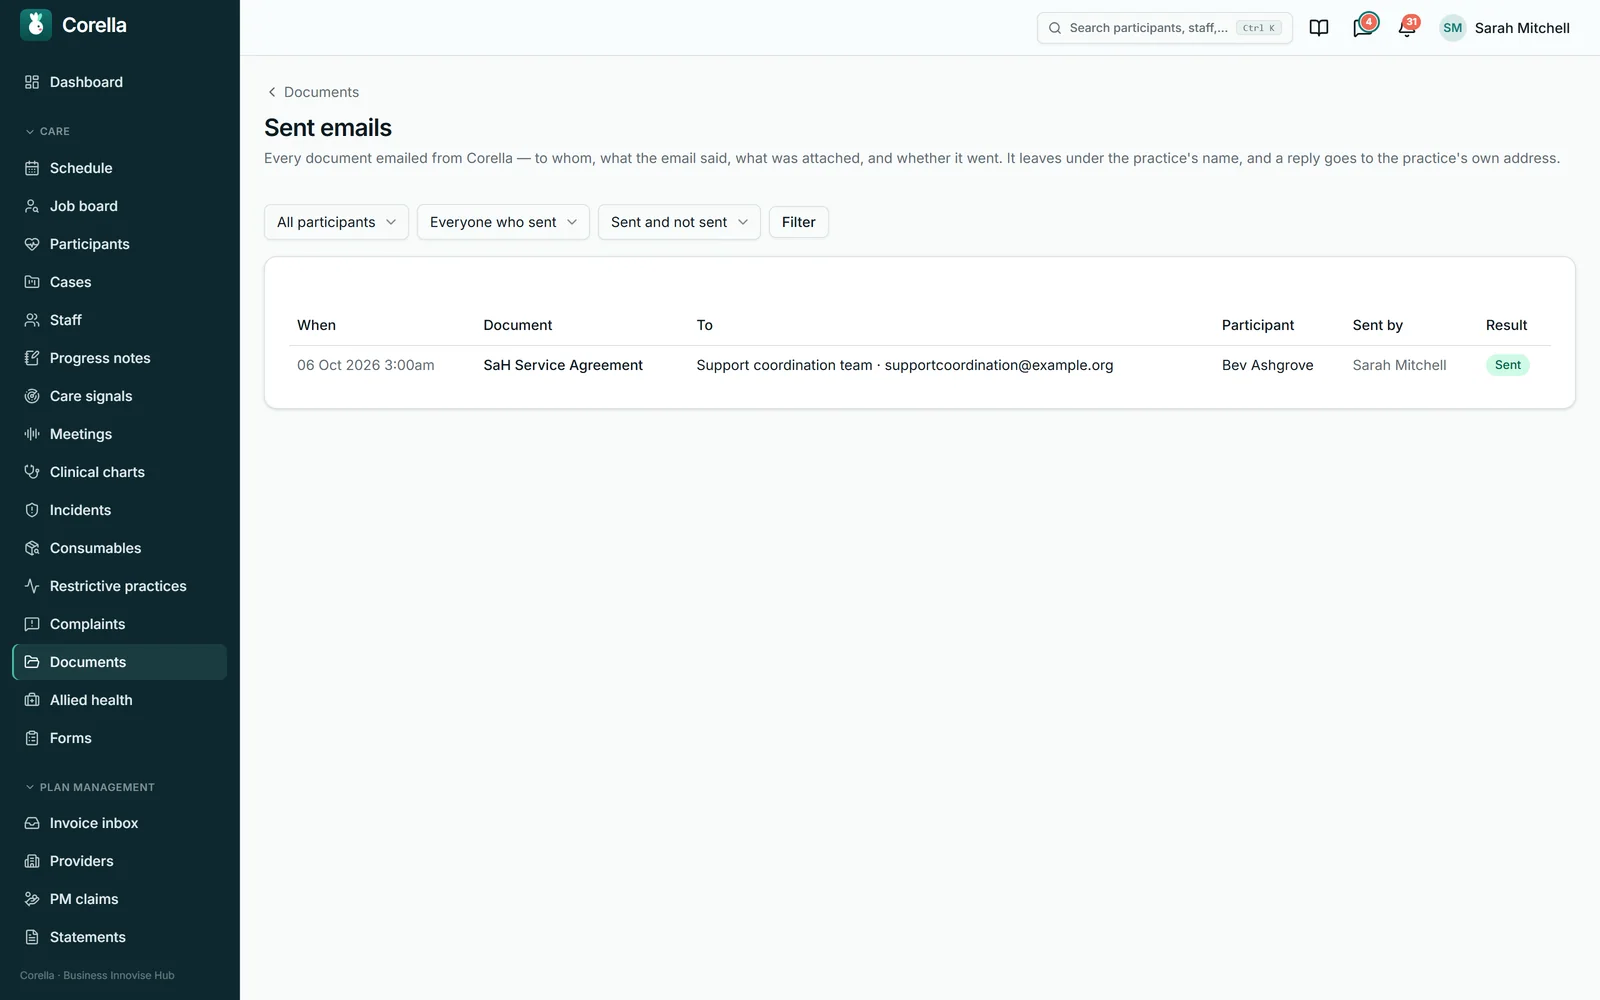Open the help book icon in header
The width and height of the screenshot is (1600, 1000).
coord(1319,28)
